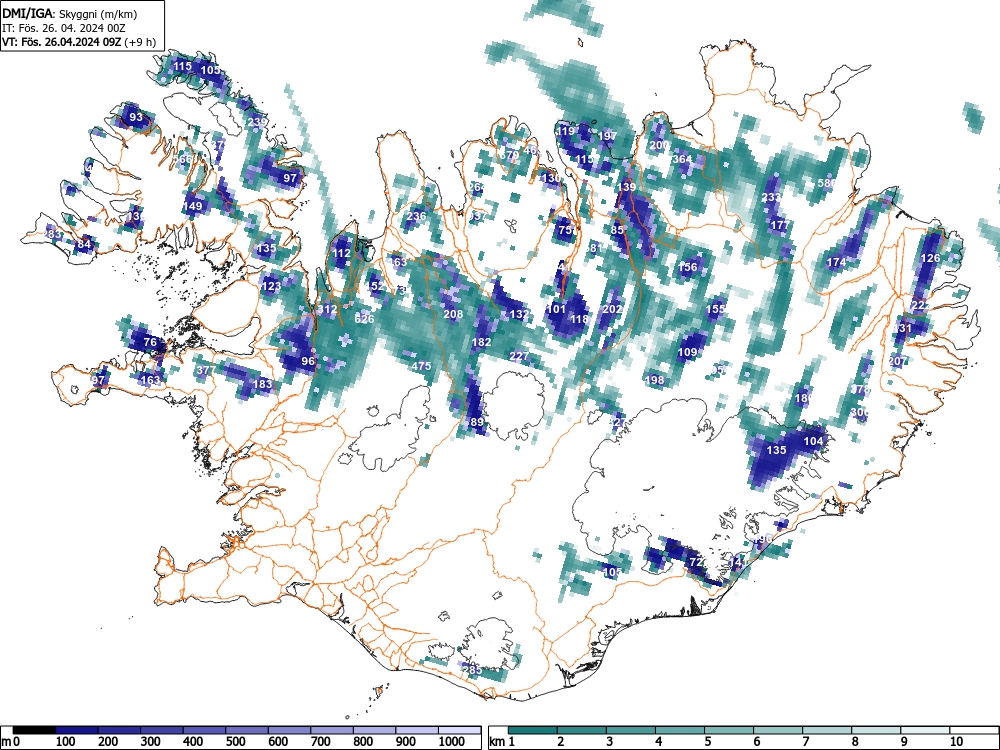Select the '89' visibility value
Screen dimensions: 1000x750
click(476, 422)
